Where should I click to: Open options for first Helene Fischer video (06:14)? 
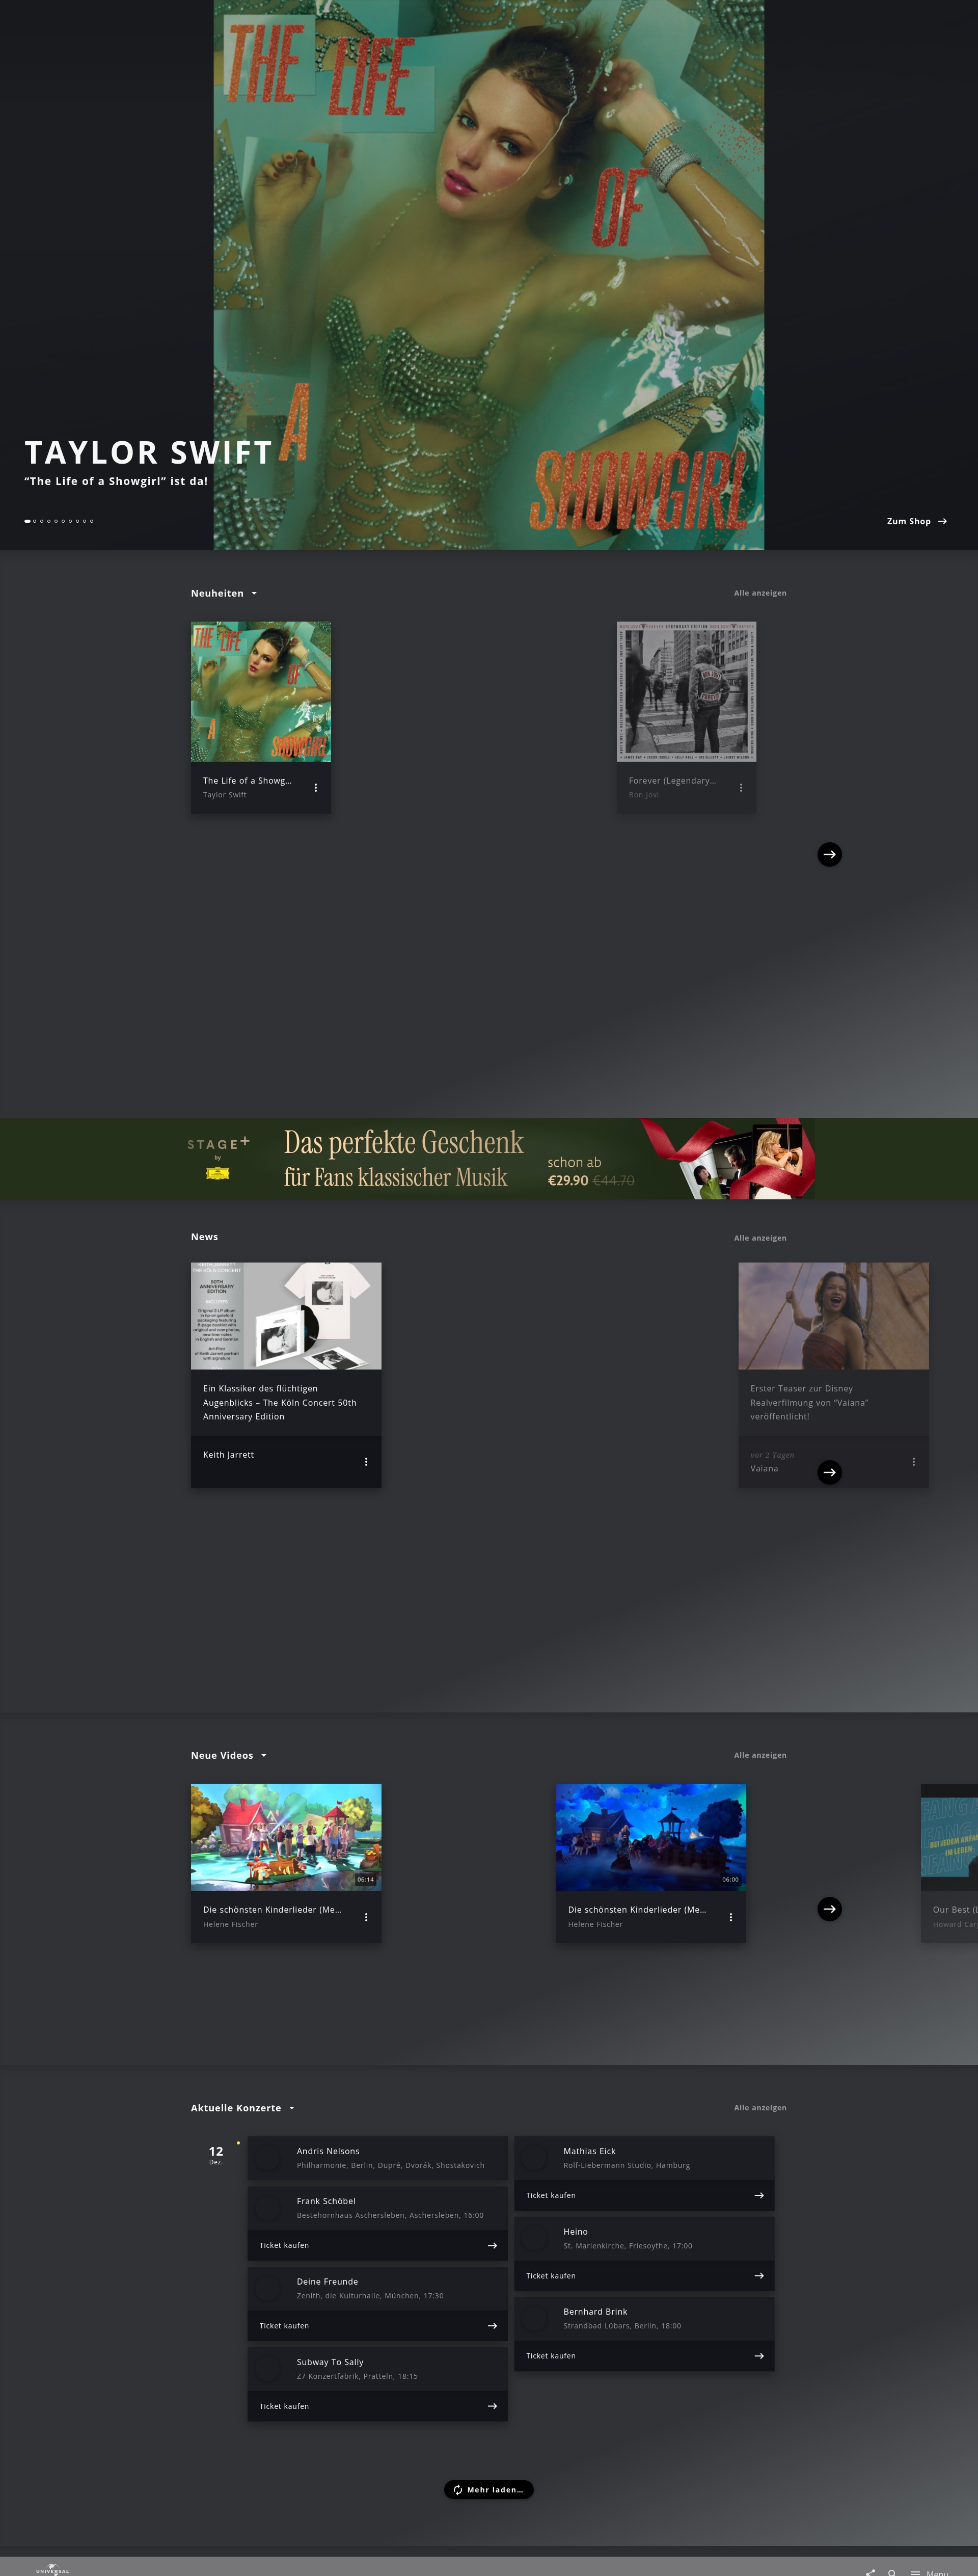point(366,1917)
